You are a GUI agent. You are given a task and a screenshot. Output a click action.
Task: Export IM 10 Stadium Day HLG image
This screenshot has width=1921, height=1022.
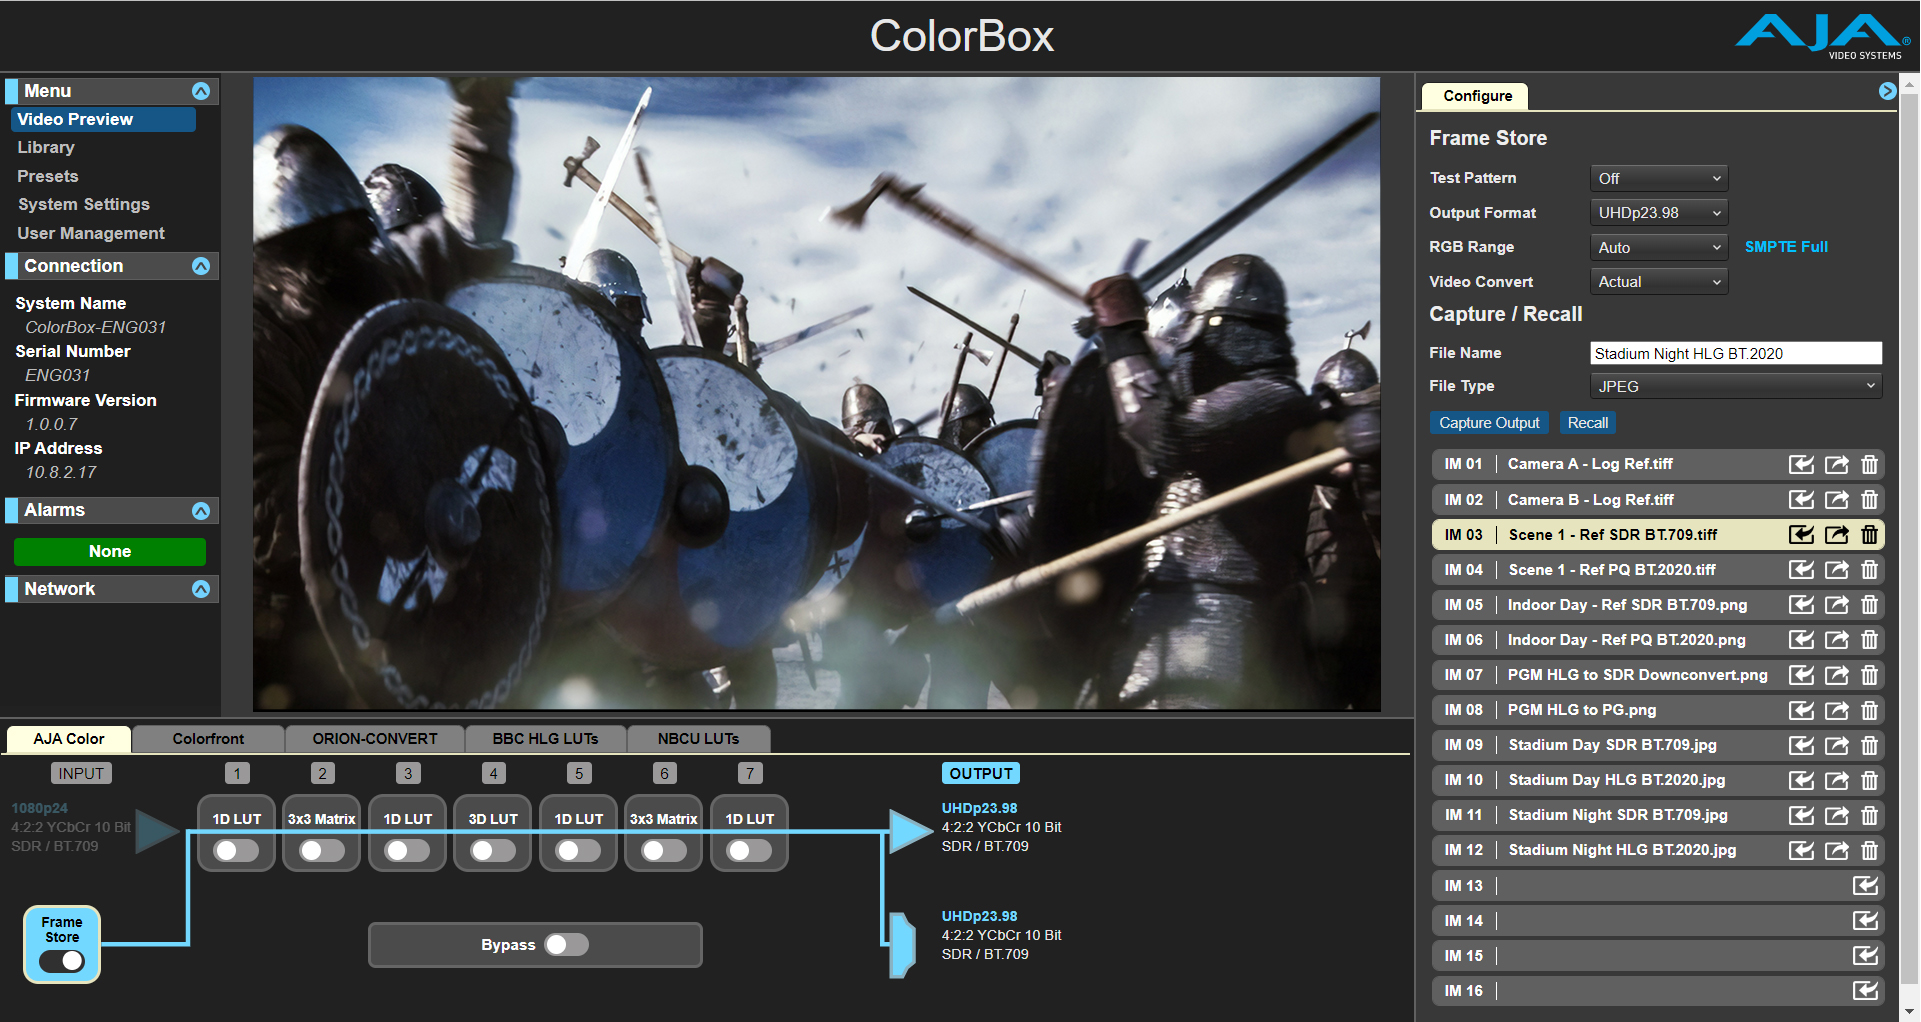(1836, 781)
